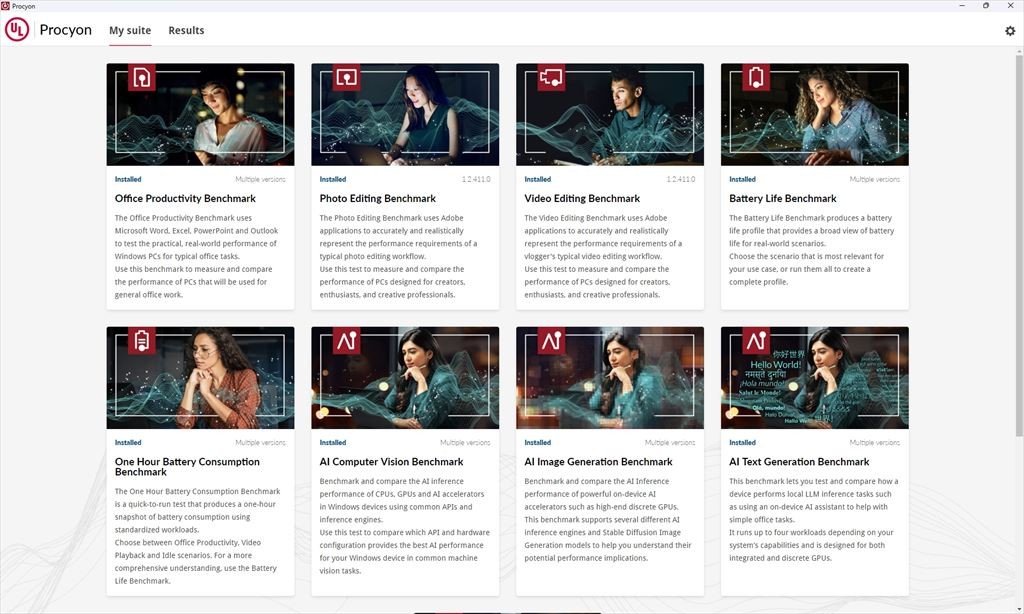The width and height of the screenshot is (1024, 614).
Task: Click Multiple versions on AI Image Generation card
Action: click(670, 442)
